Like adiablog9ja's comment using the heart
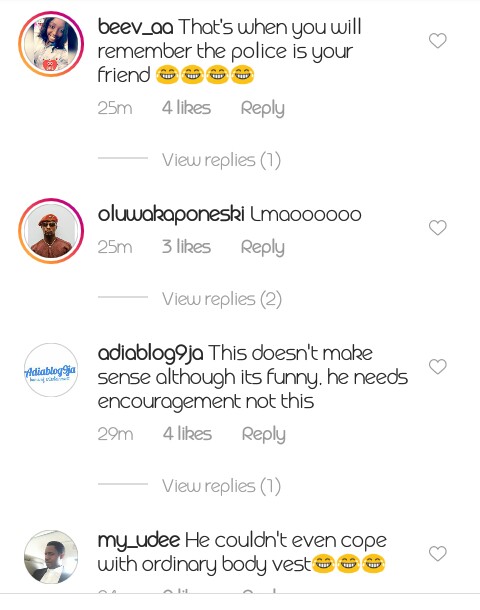This screenshot has height=610, width=480. coord(438,366)
